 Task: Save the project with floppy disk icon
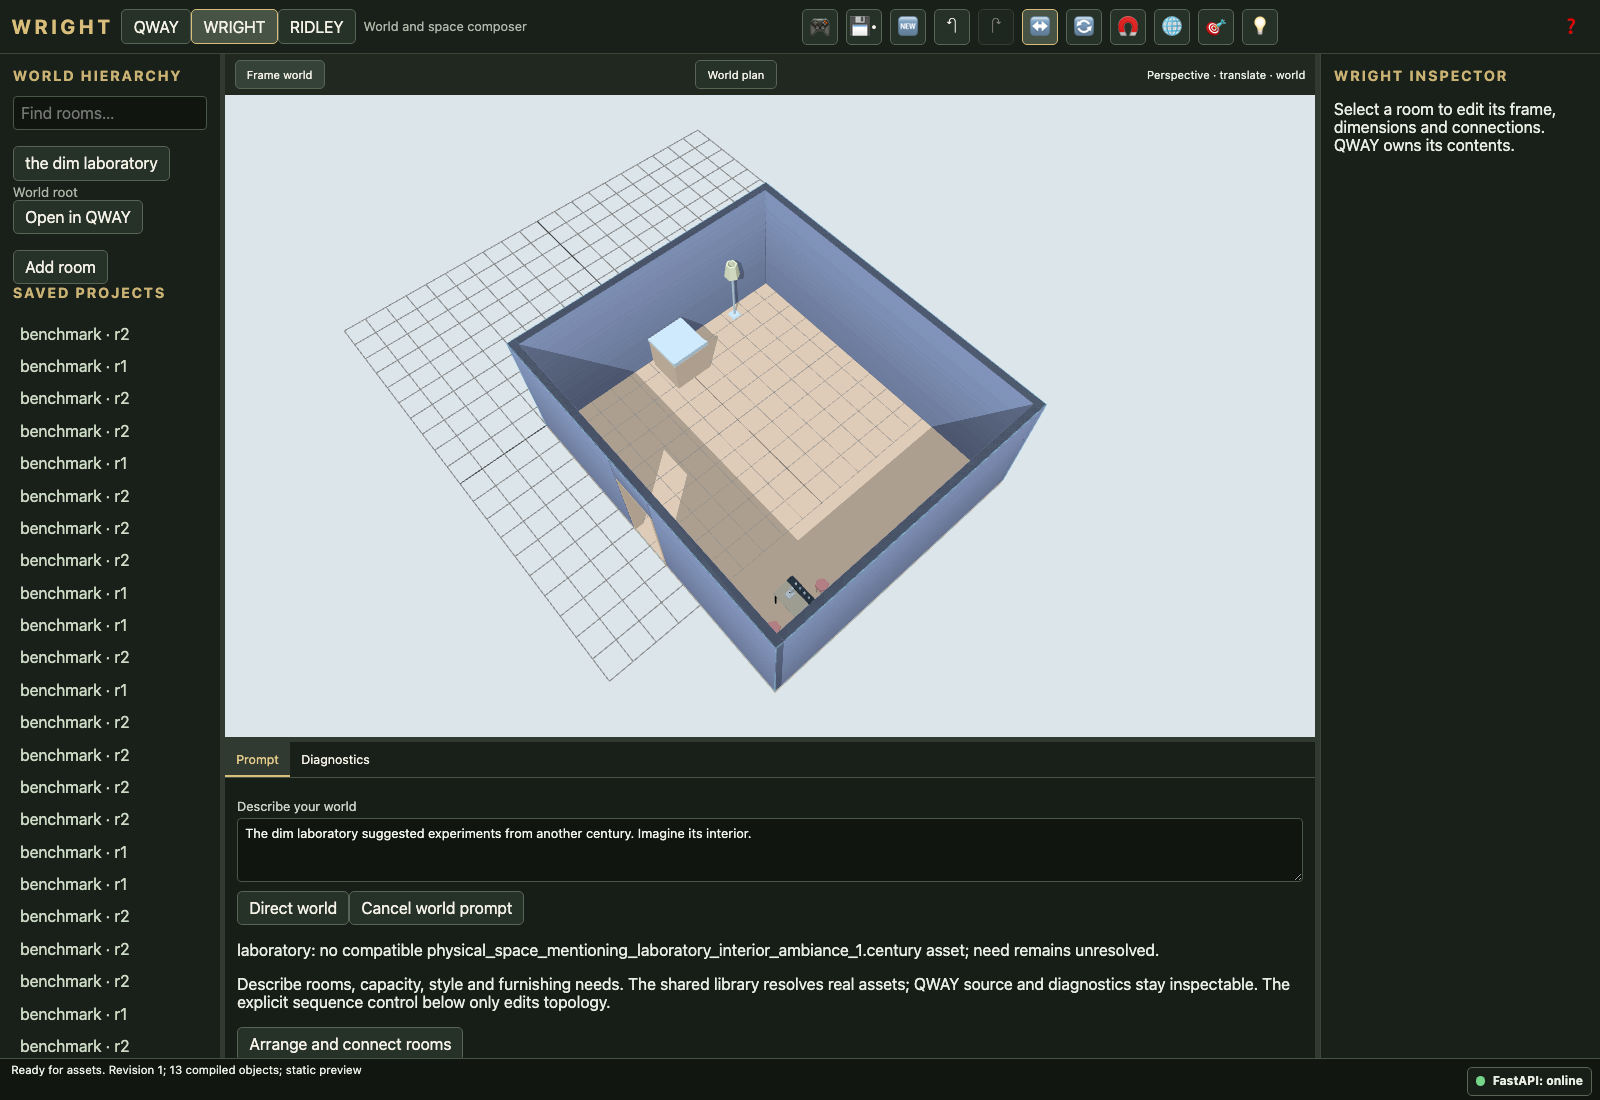[864, 27]
